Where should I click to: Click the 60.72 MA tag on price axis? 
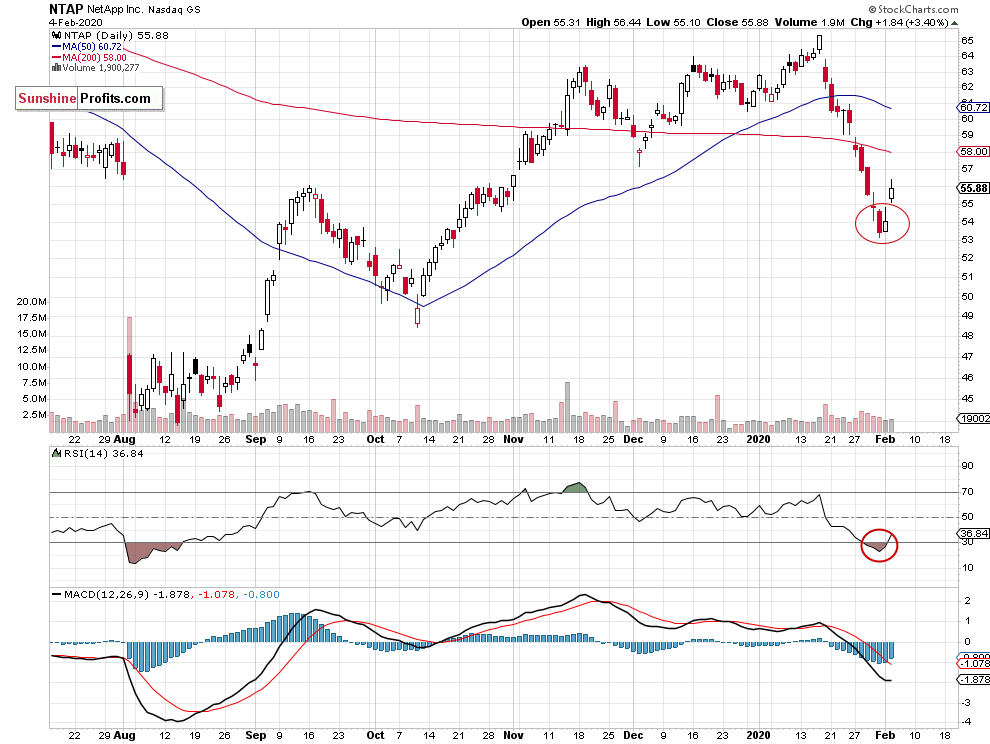click(974, 107)
